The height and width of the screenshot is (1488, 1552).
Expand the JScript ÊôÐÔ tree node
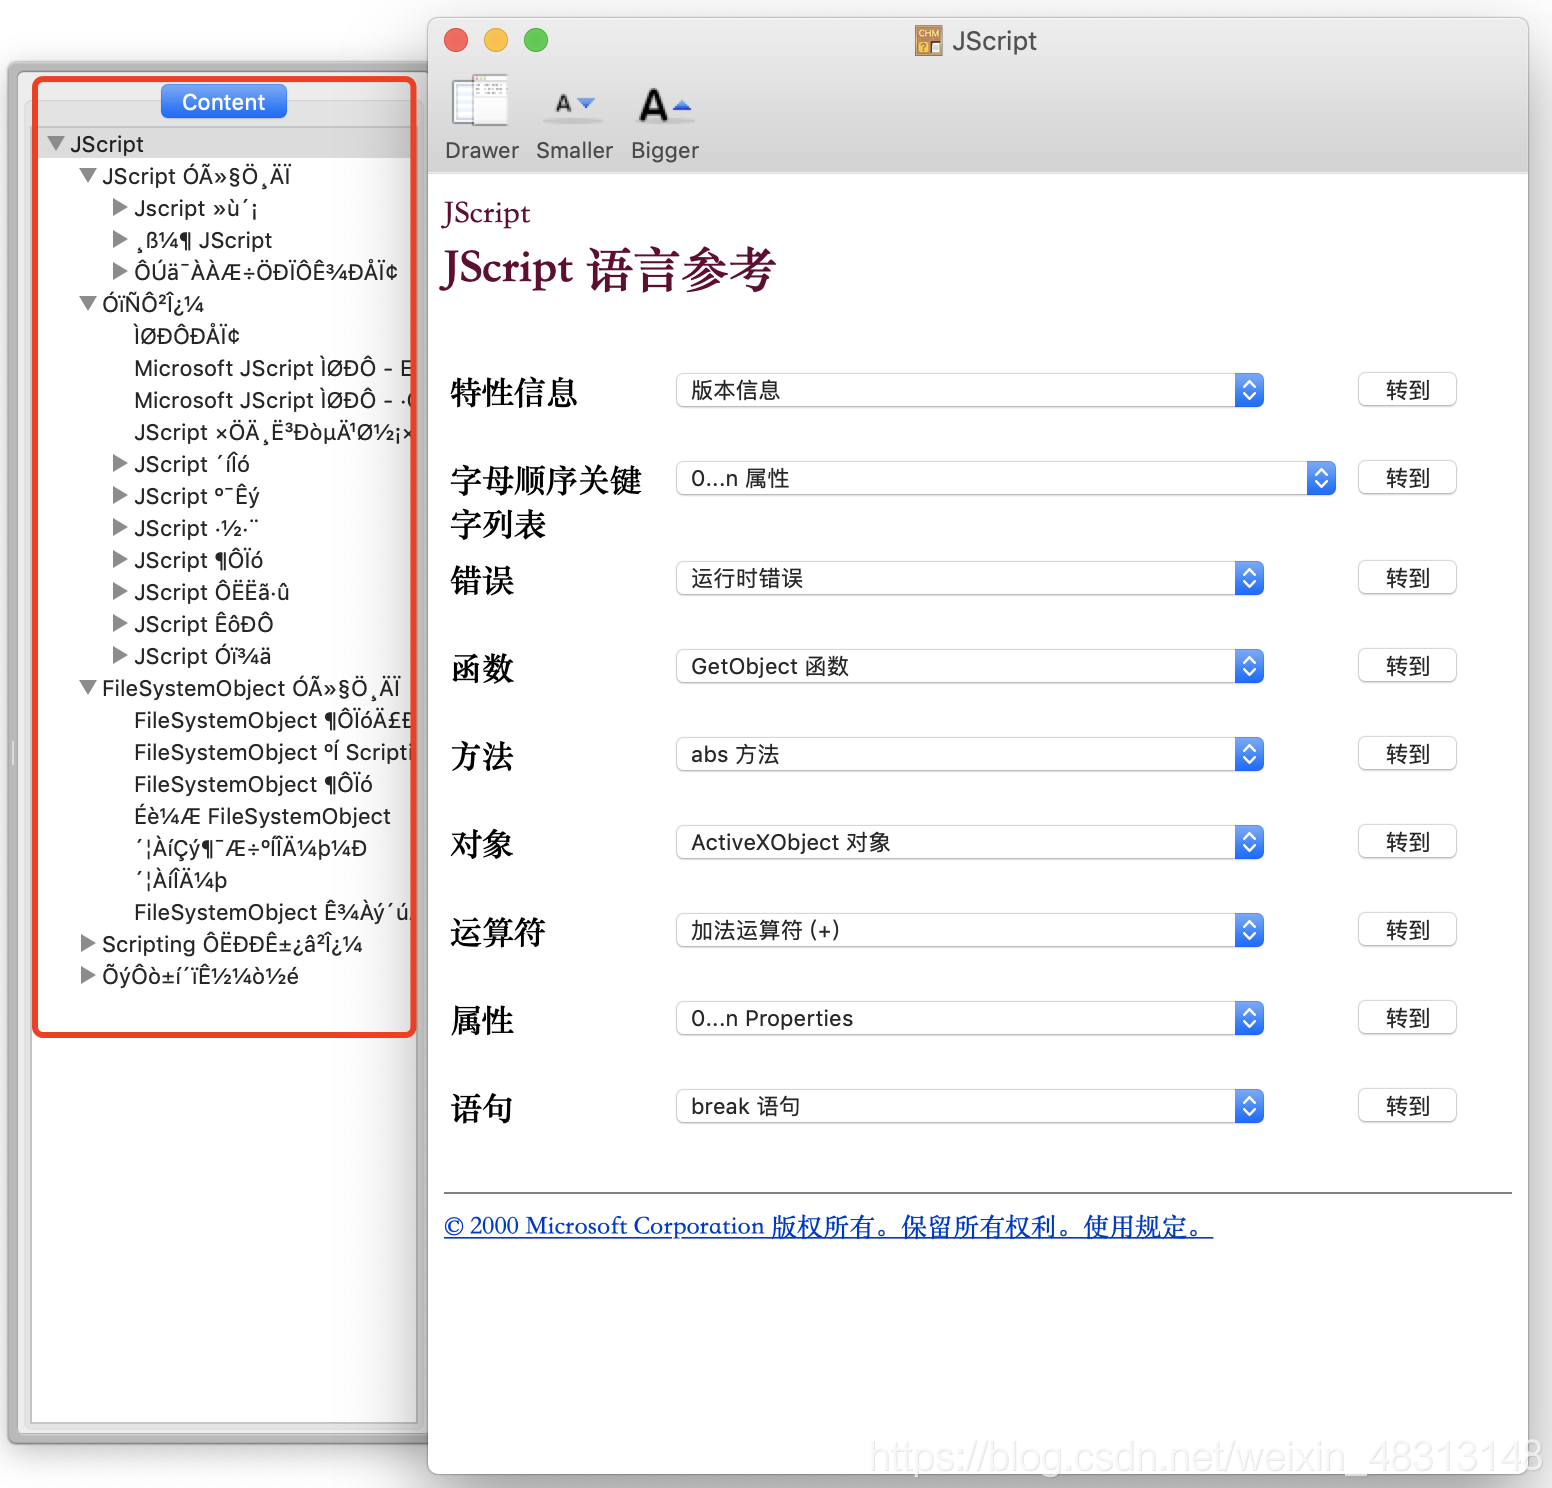click(120, 623)
